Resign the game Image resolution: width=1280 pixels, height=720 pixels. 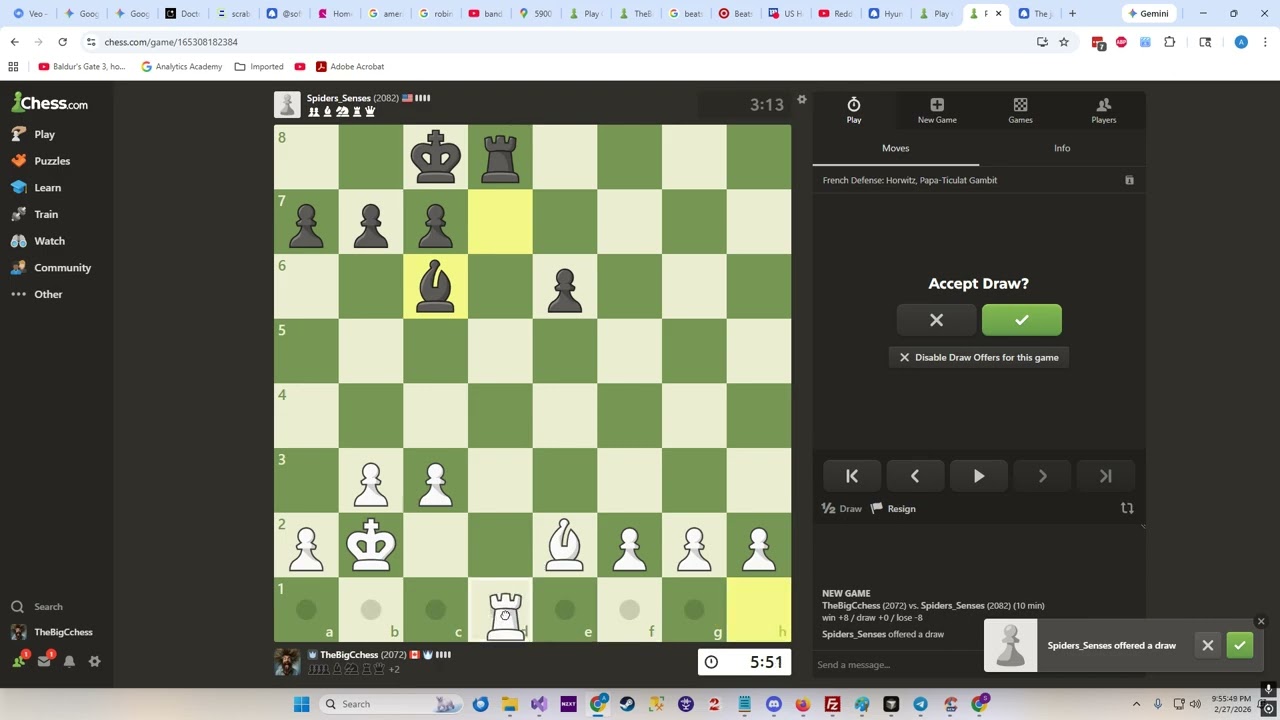click(893, 508)
